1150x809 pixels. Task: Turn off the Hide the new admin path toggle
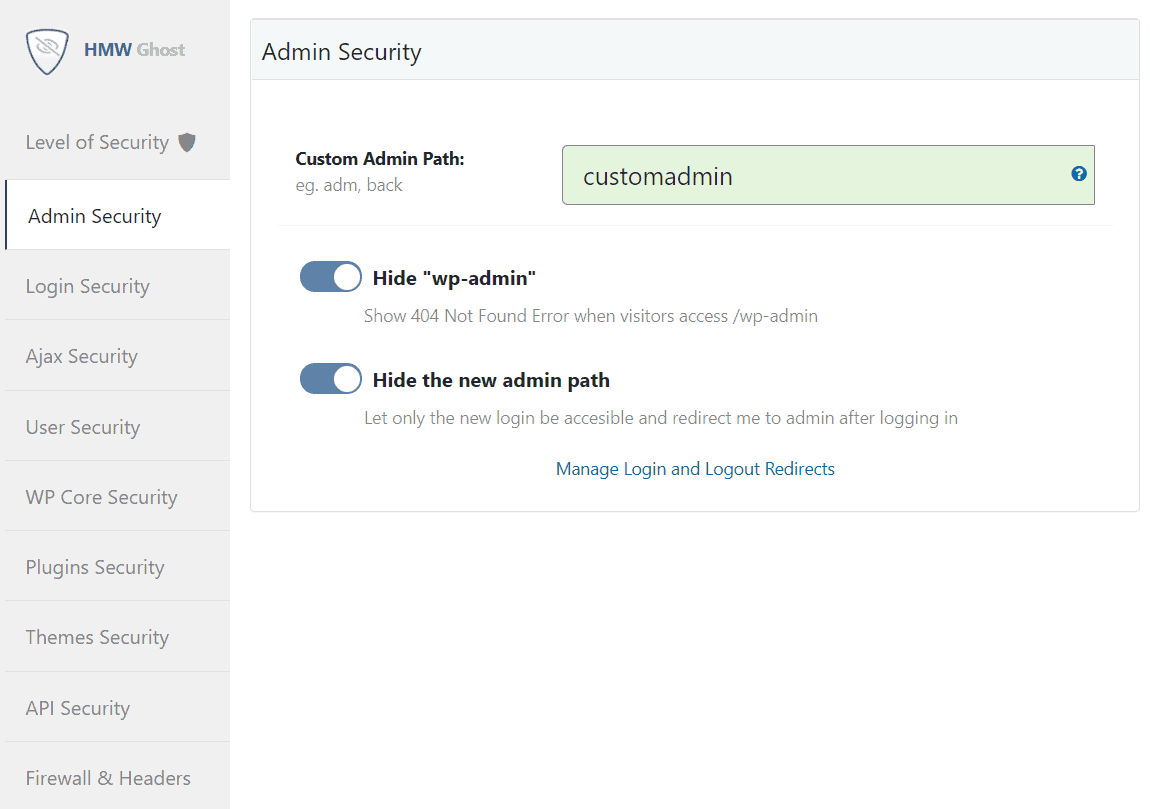pos(330,379)
